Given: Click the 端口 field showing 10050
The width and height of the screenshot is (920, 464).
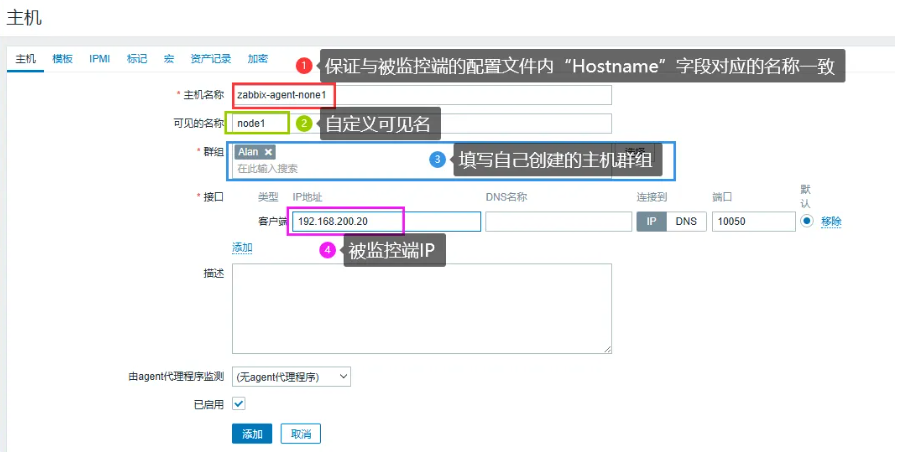Looking at the screenshot, I should [751, 222].
